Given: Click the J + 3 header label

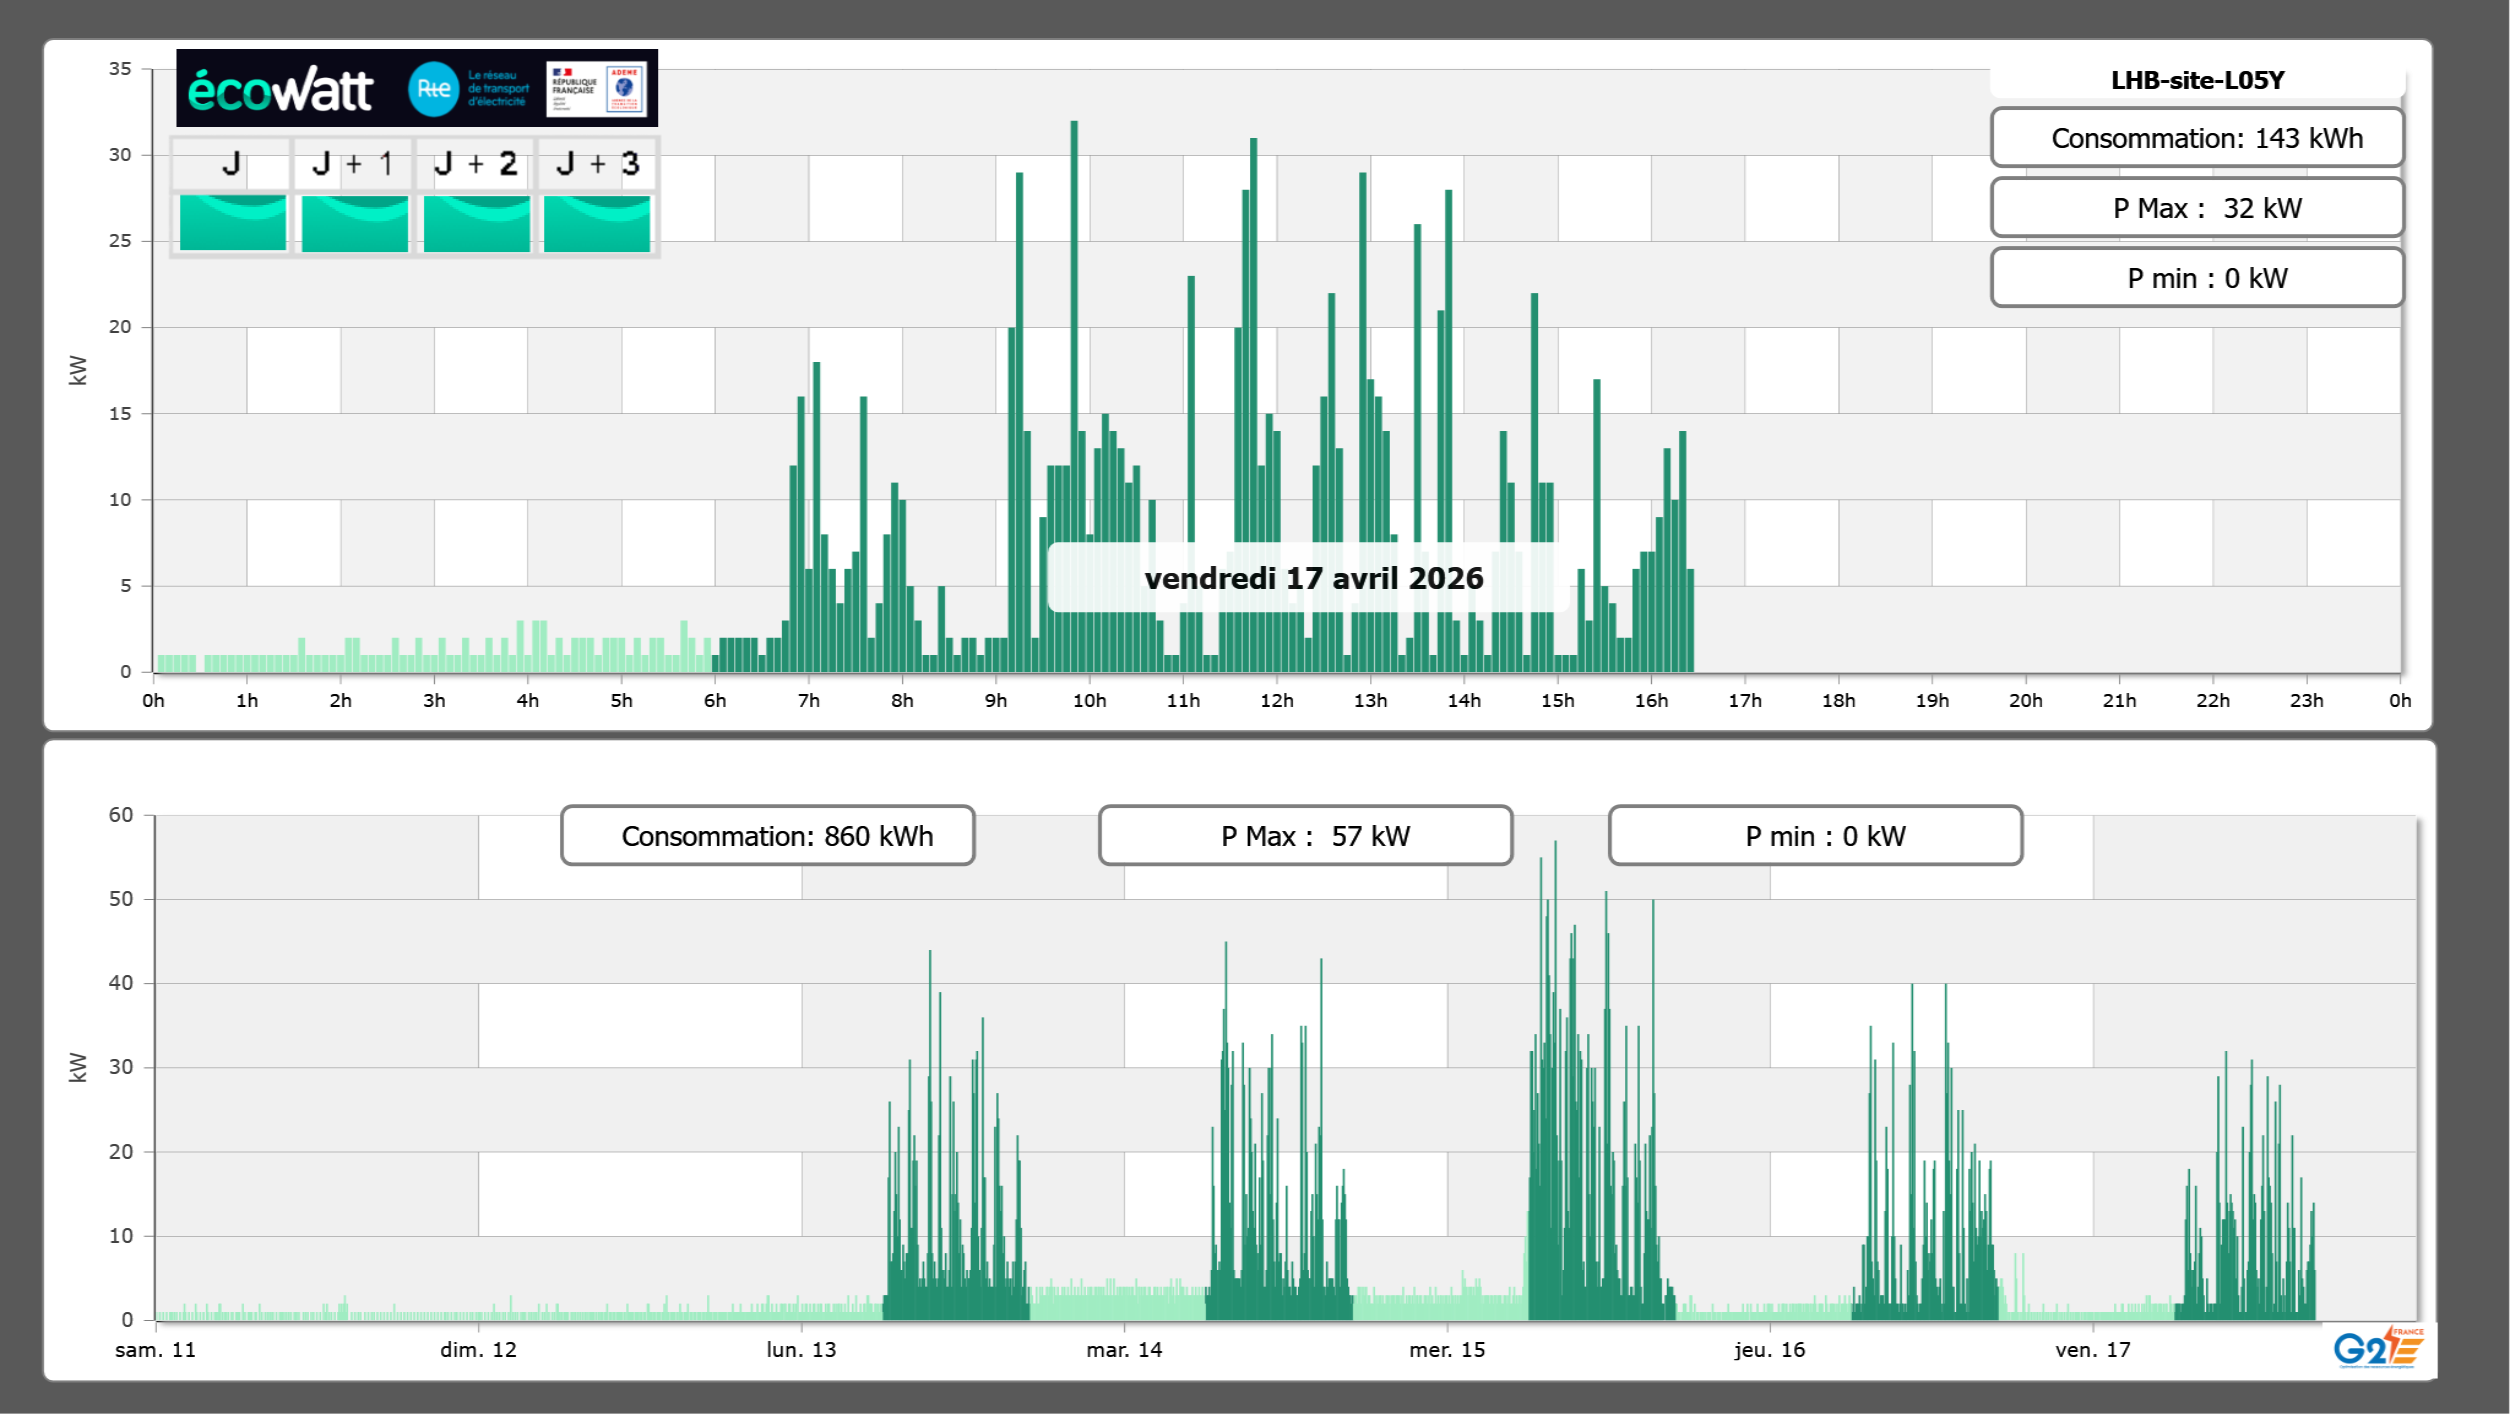Looking at the screenshot, I should 597,164.
